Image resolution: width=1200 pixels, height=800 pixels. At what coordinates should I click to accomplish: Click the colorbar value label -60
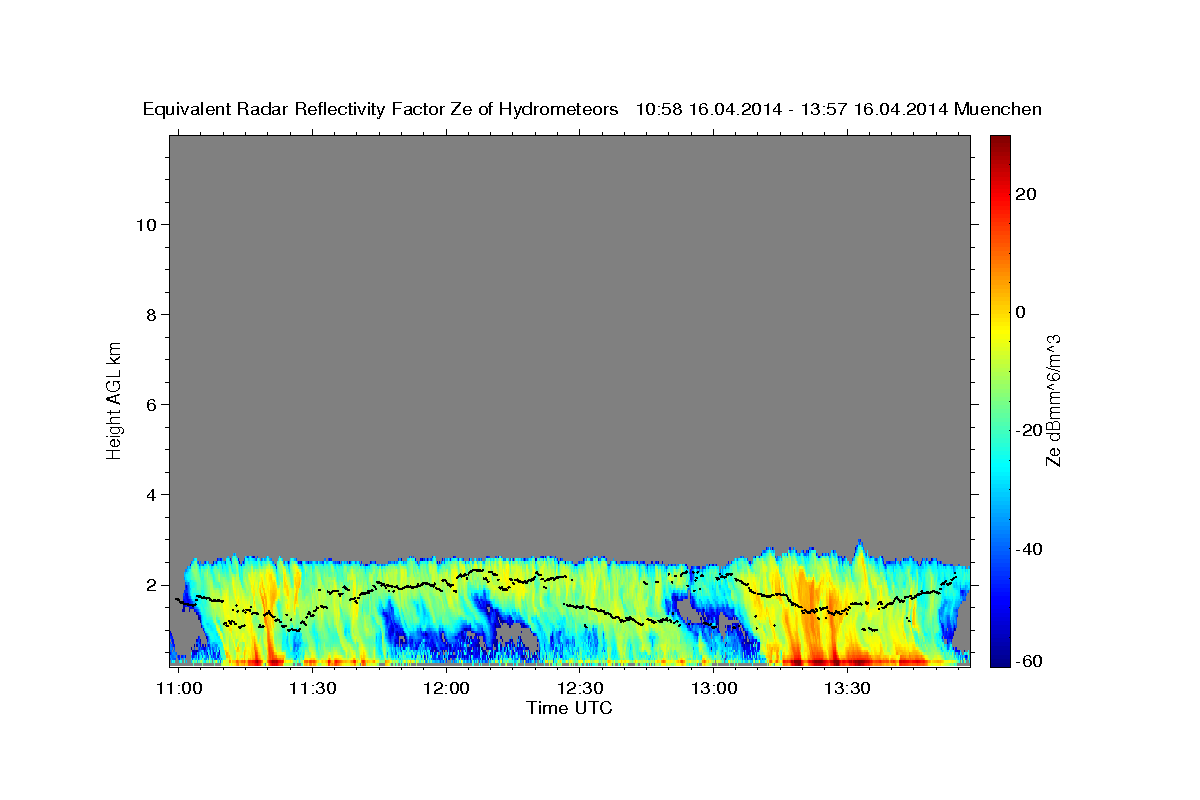click(1029, 661)
